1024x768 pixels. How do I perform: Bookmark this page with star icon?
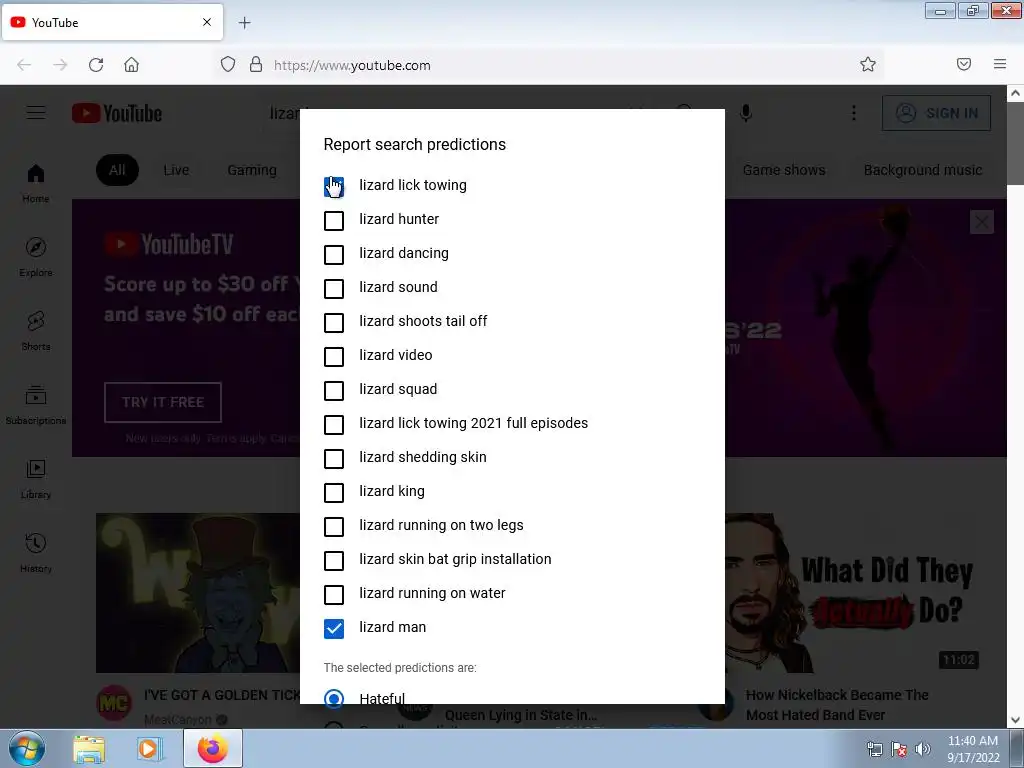point(868,64)
